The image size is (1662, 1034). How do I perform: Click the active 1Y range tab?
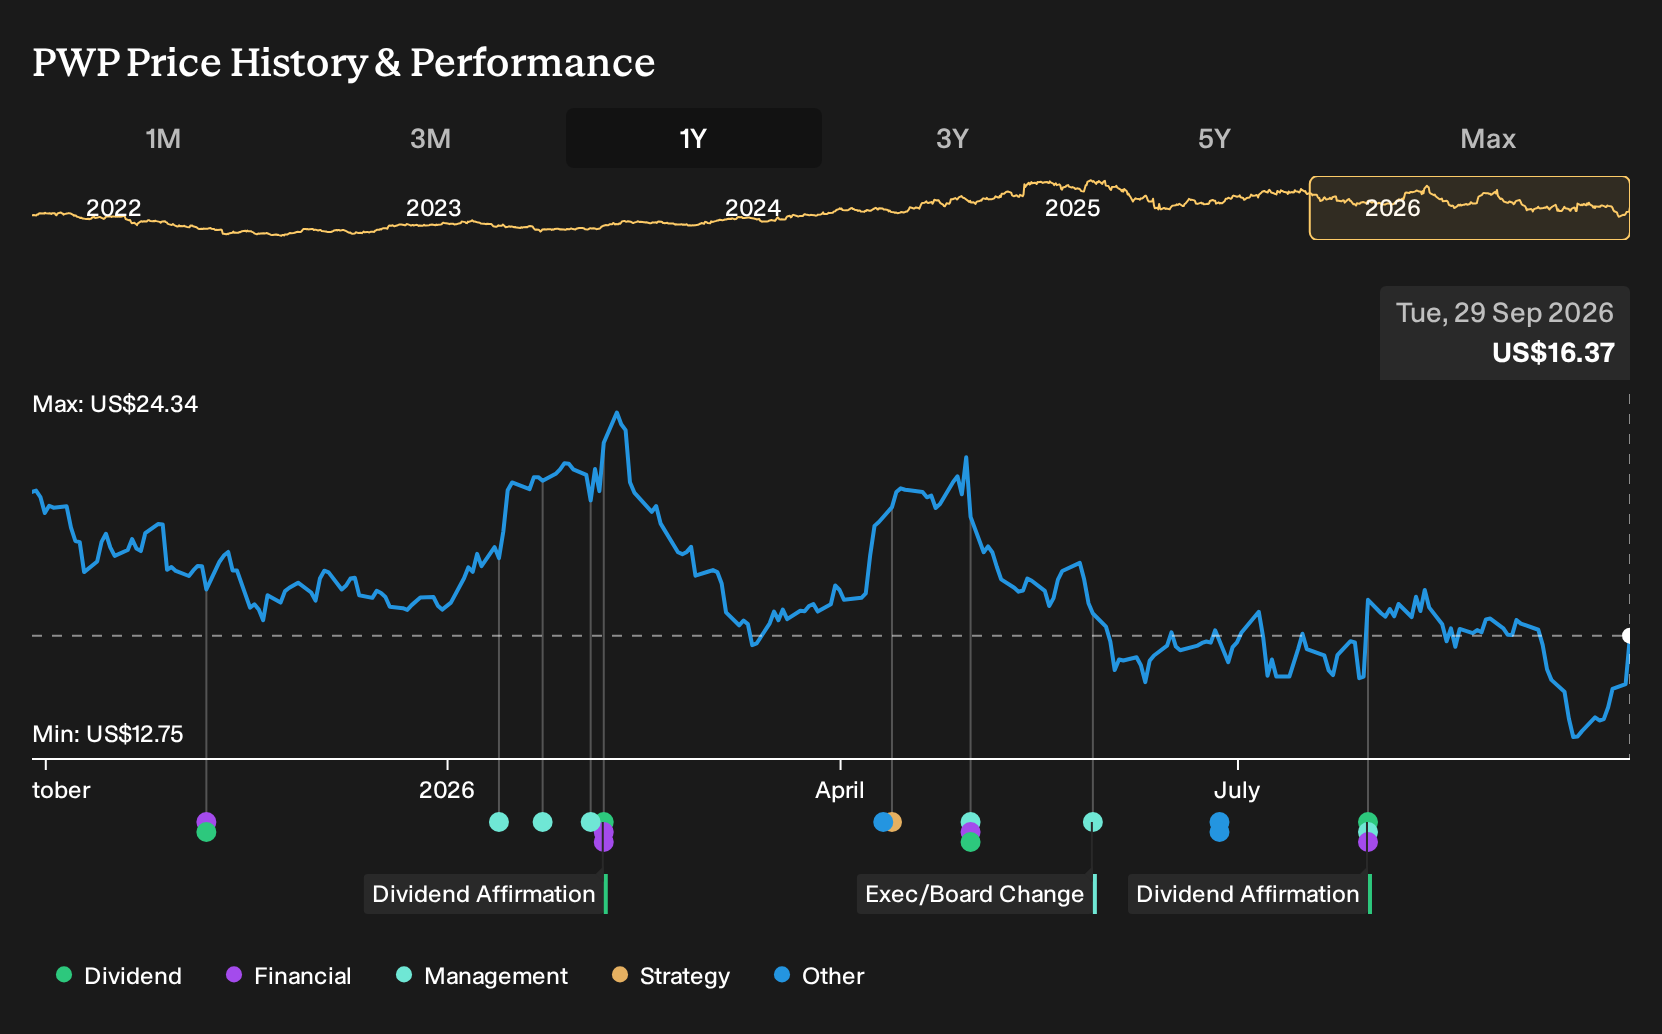(x=694, y=138)
